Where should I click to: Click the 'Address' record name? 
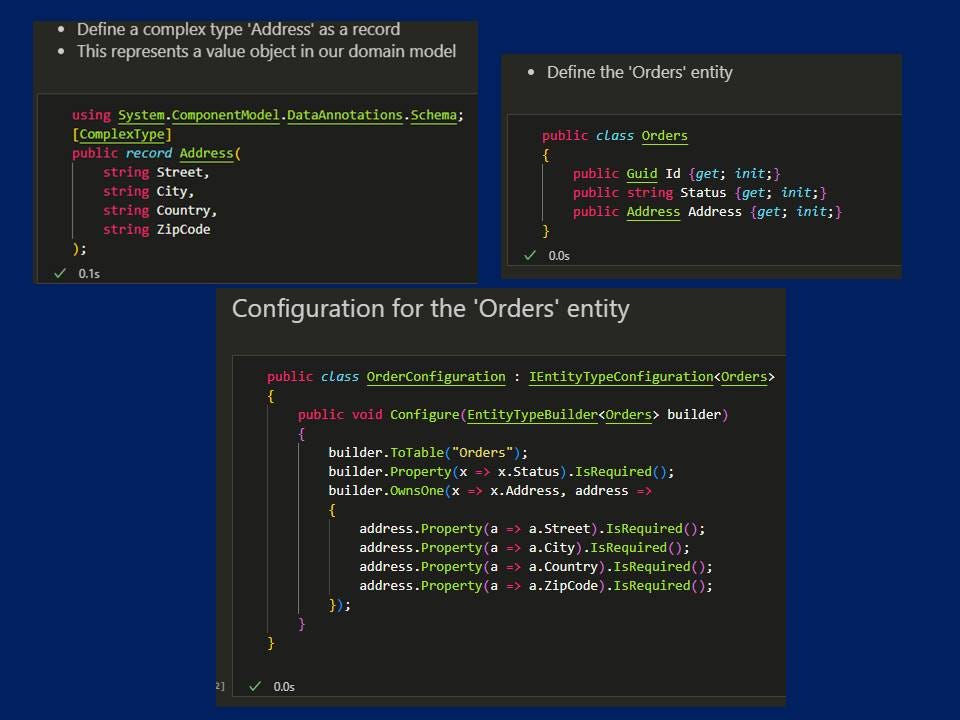click(x=206, y=153)
